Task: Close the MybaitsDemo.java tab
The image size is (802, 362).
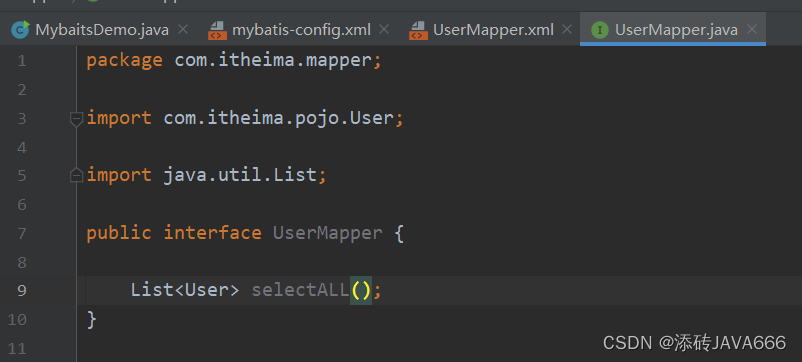Action: pos(183,30)
